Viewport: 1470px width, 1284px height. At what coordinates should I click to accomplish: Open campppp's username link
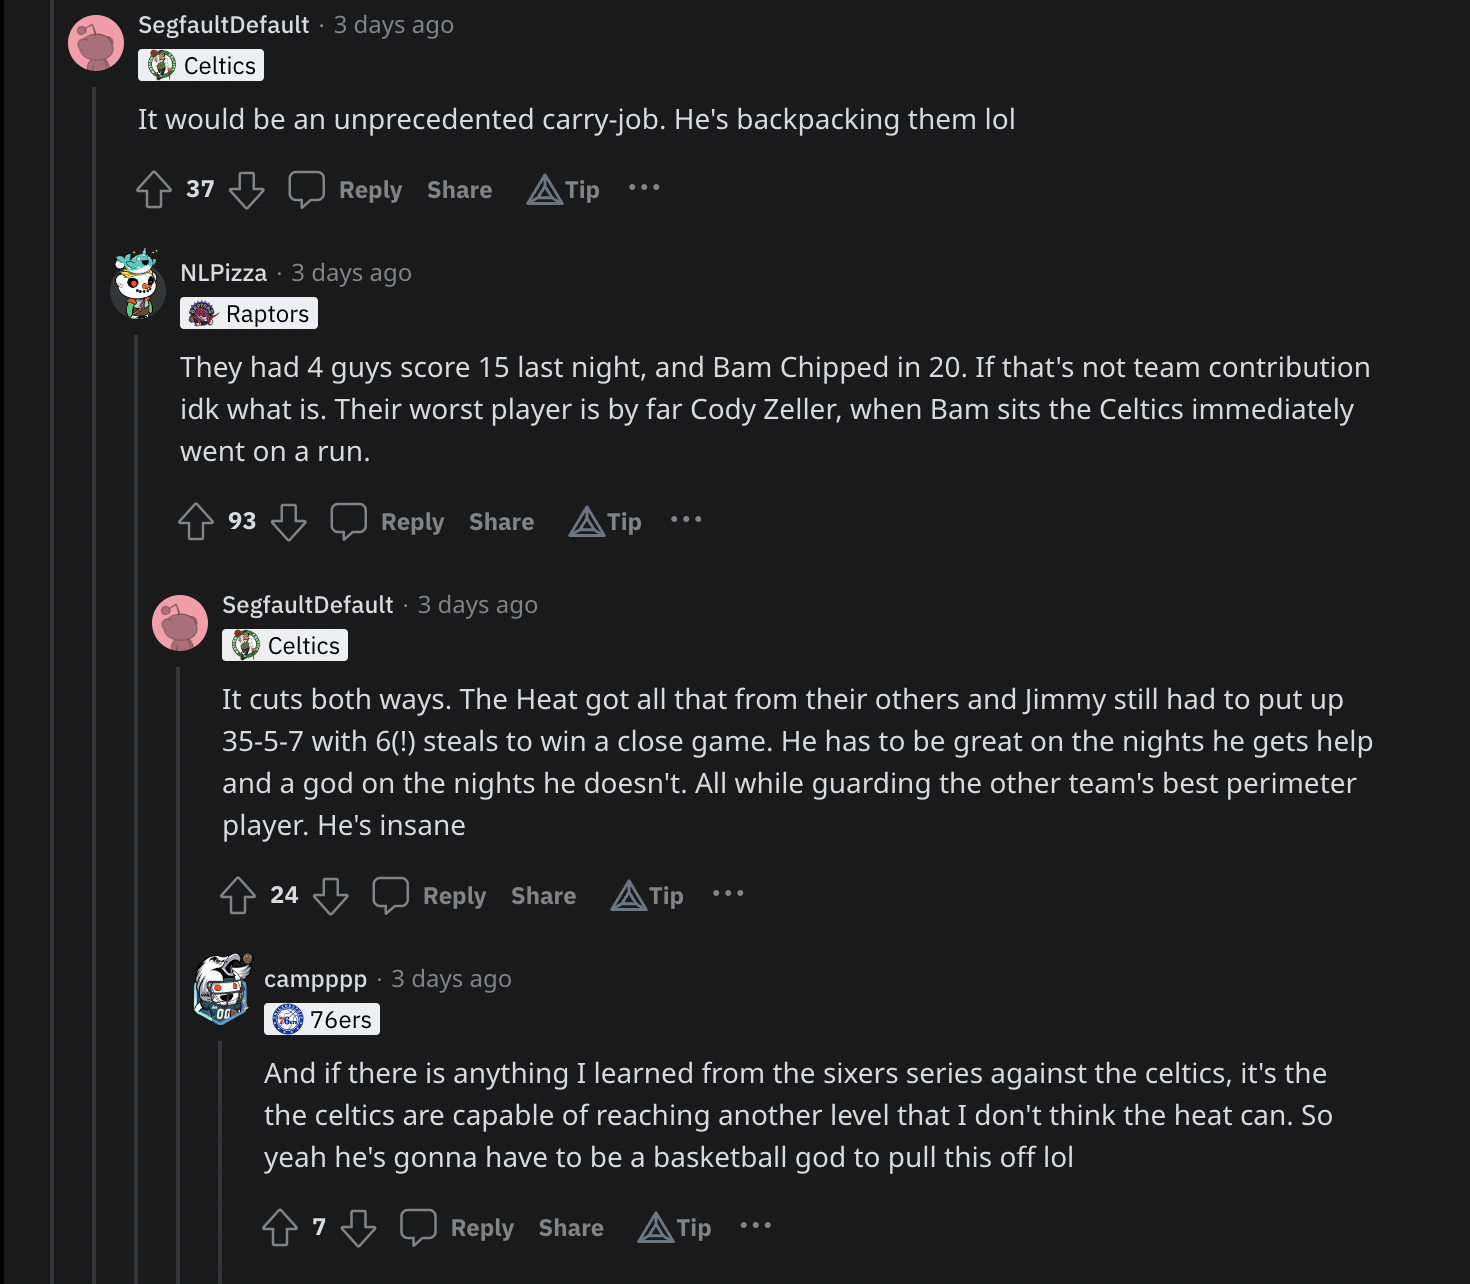pyautogui.click(x=315, y=979)
